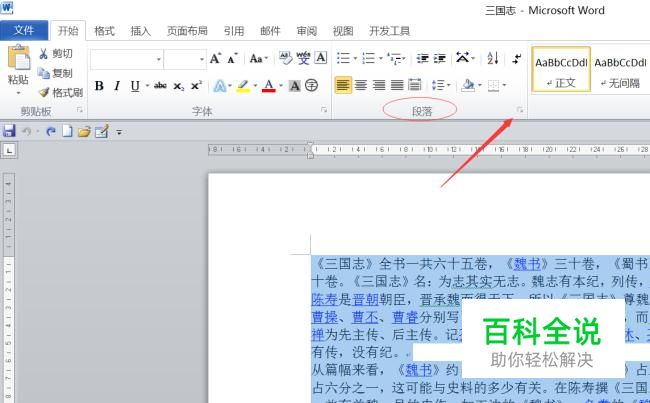This screenshot has width=650, height=403.
Task: Switch to the Review (审阅) tab
Action: [x=306, y=31]
